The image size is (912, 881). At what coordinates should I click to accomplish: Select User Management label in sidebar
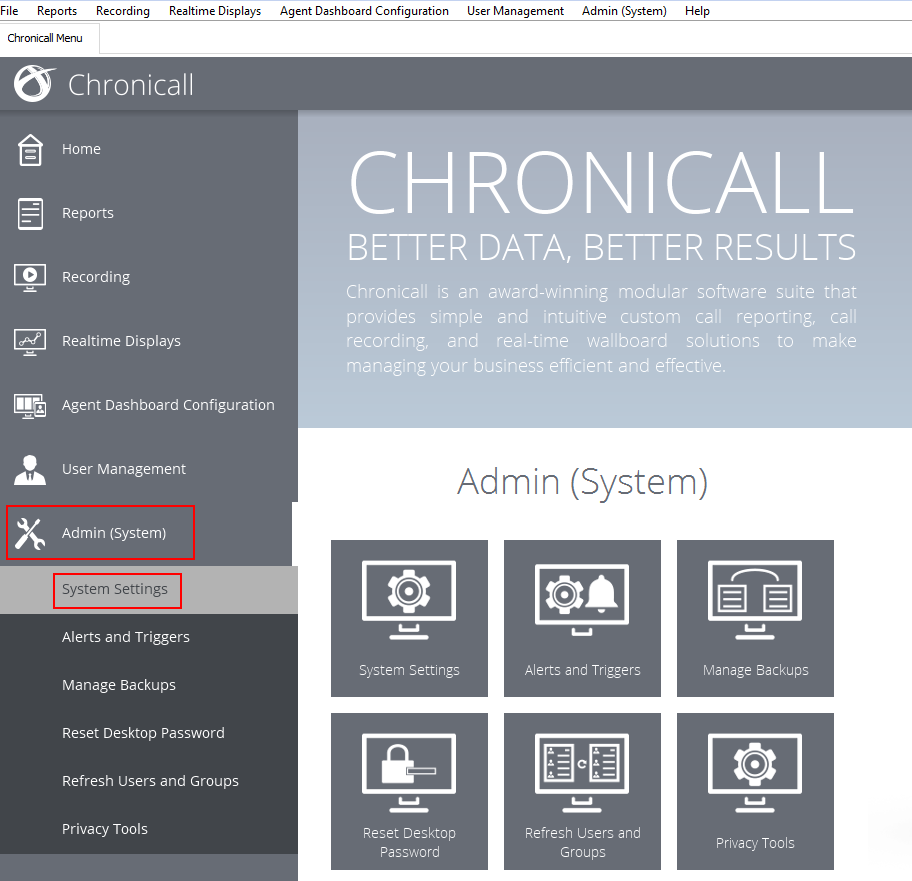tap(124, 469)
